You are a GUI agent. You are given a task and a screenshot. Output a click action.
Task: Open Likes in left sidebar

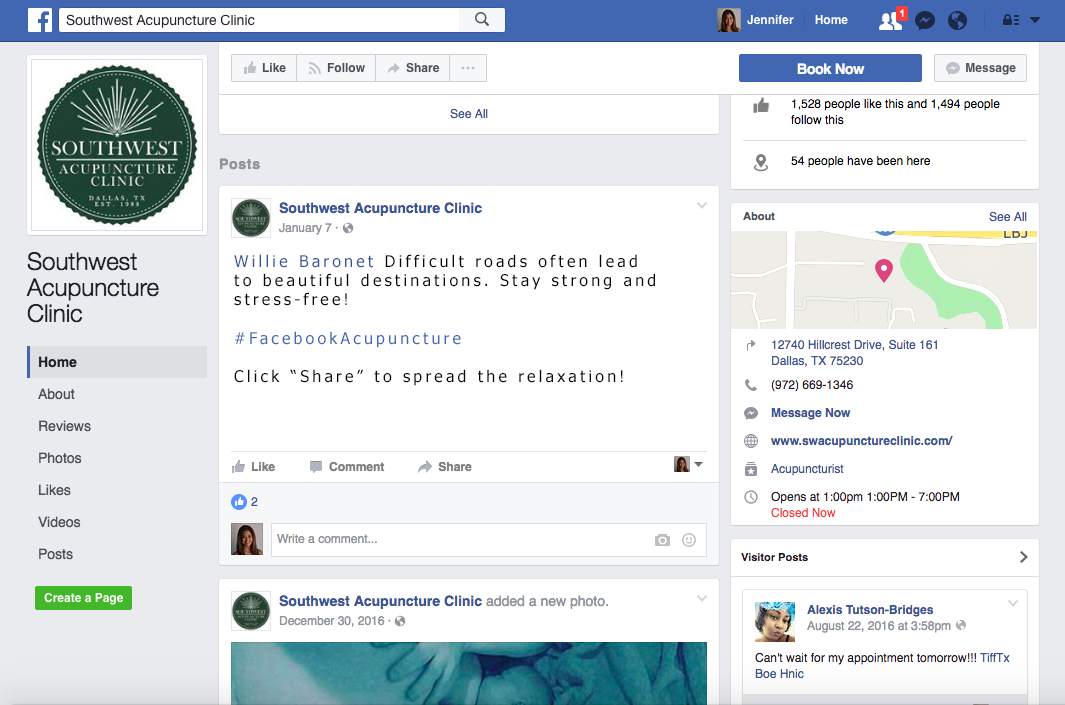(x=54, y=490)
